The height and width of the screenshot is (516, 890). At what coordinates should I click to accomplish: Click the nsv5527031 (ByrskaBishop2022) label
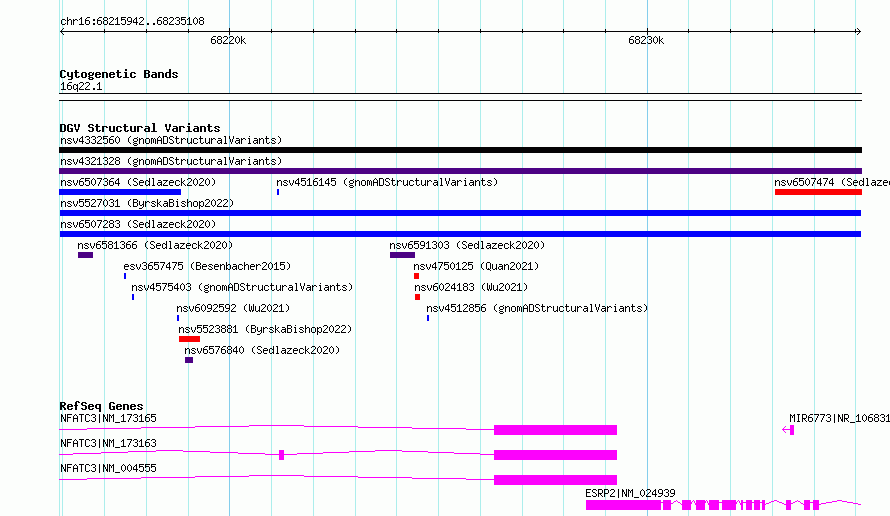click(x=147, y=203)
